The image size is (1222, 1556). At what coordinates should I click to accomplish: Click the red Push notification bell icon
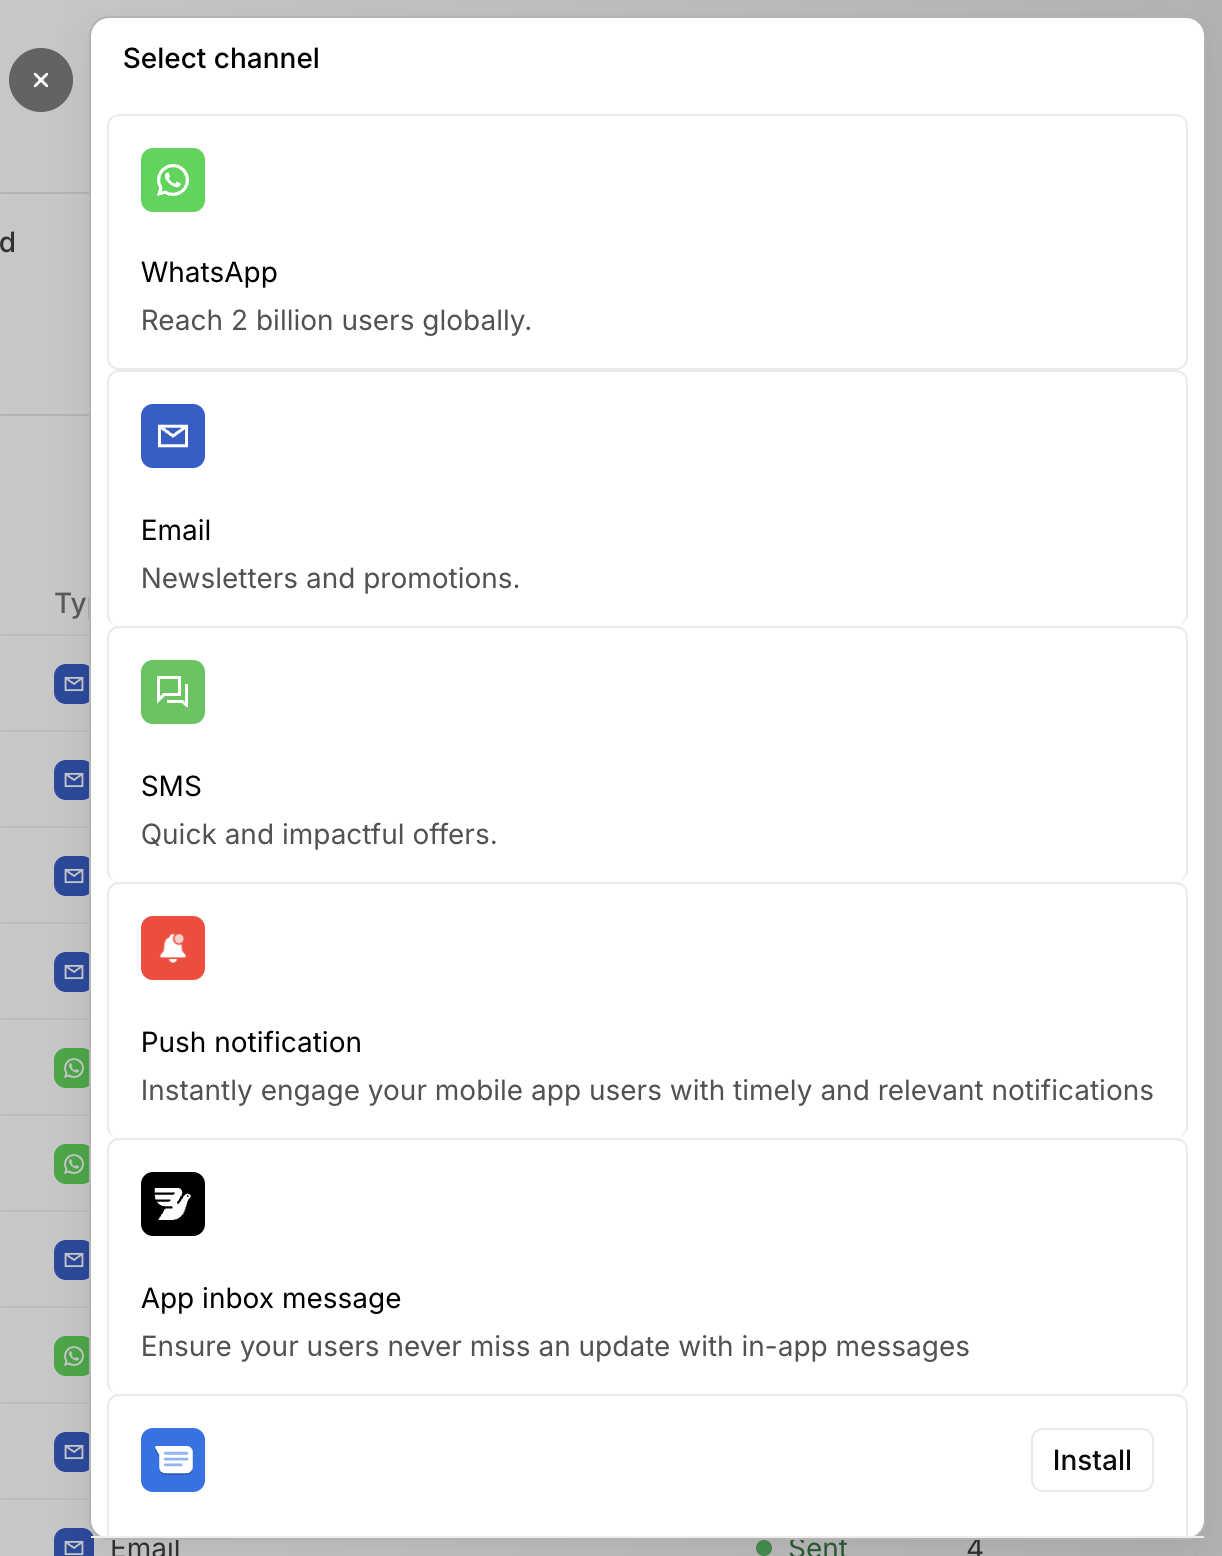pos(173,948)
